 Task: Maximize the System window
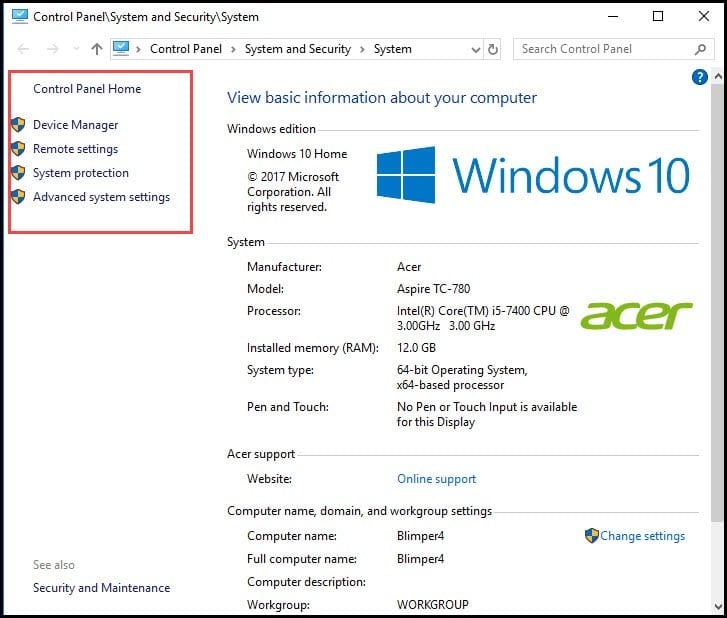(657, 16)
